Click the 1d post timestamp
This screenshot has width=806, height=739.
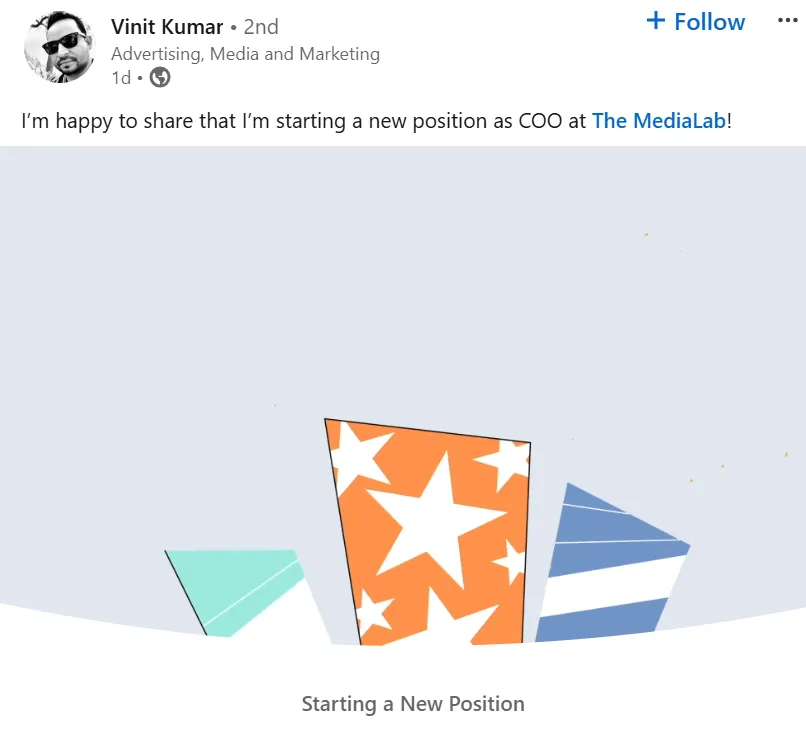pyautogui.click(x=121, y=77)
